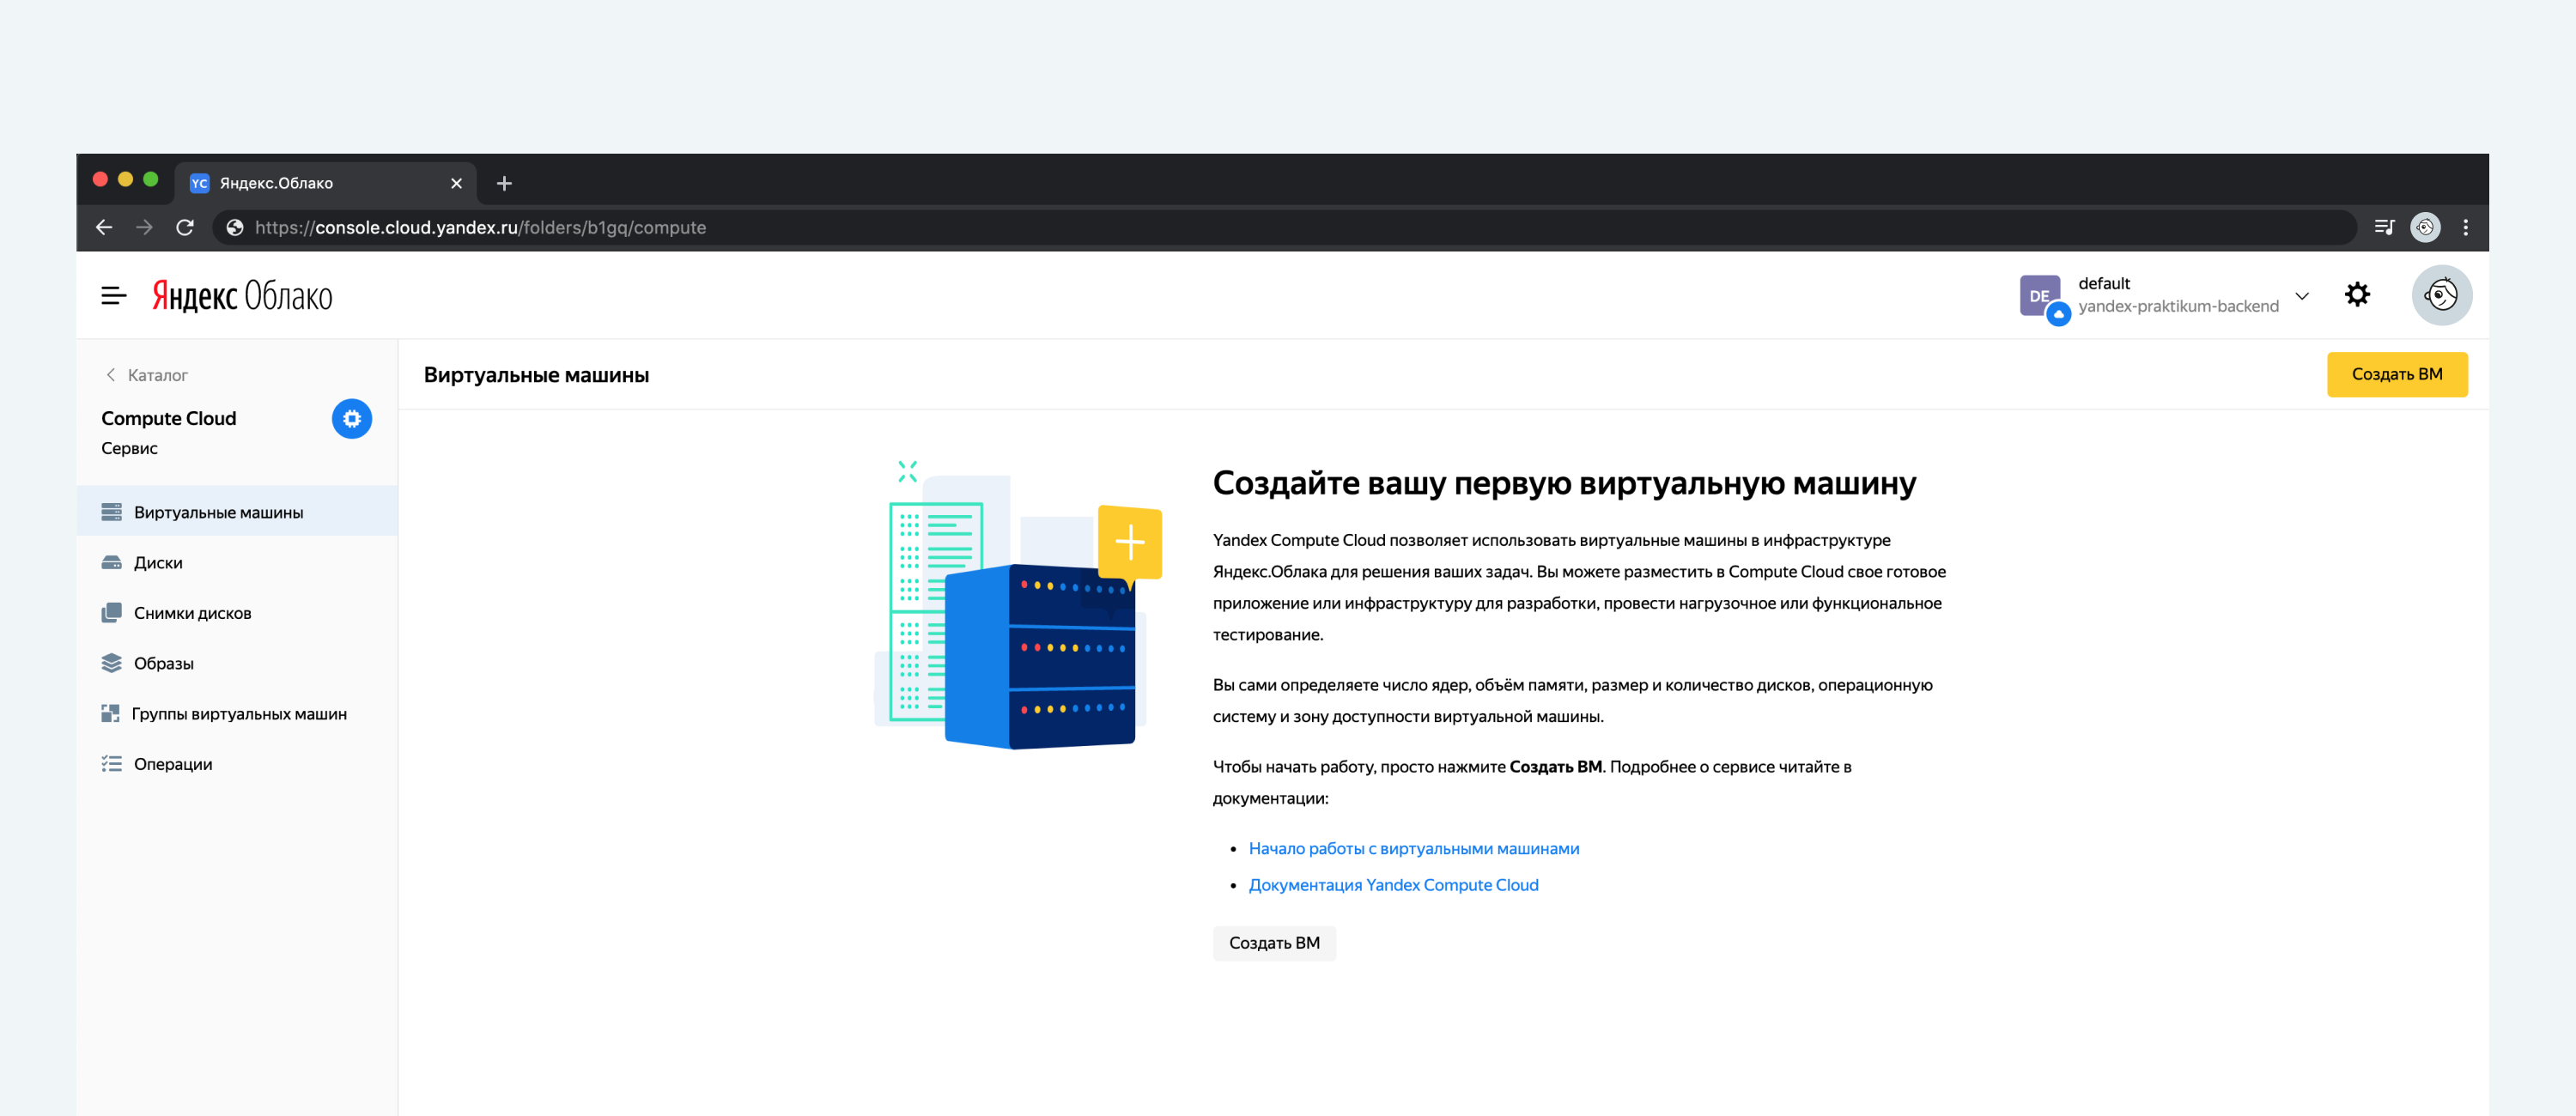Click the yellow Создать ВМ button

pos(2397,374)
